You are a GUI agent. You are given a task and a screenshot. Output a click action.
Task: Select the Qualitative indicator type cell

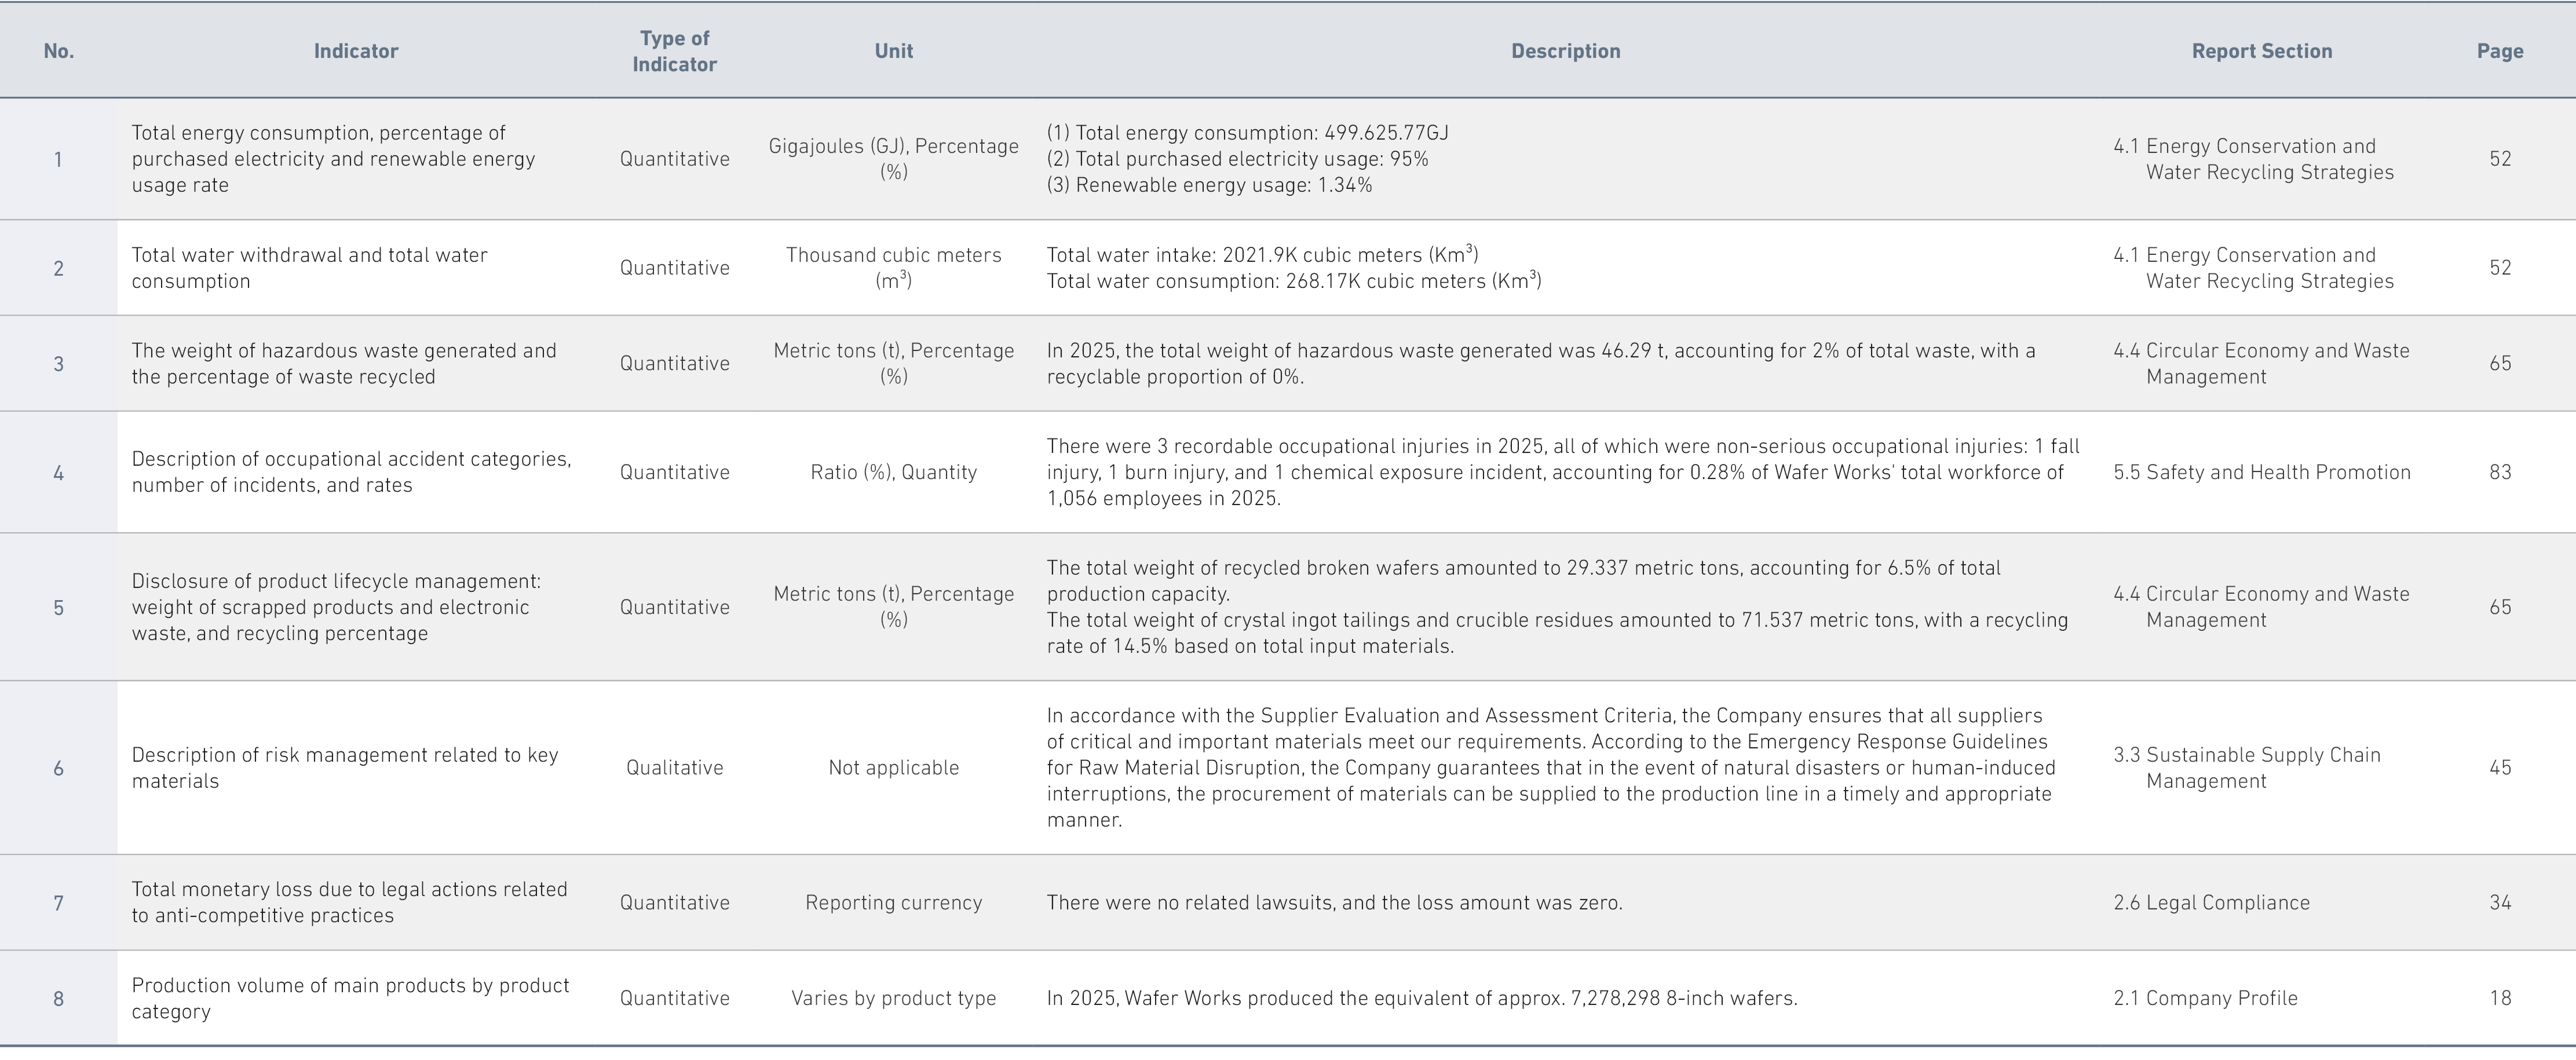coord(674,768)
